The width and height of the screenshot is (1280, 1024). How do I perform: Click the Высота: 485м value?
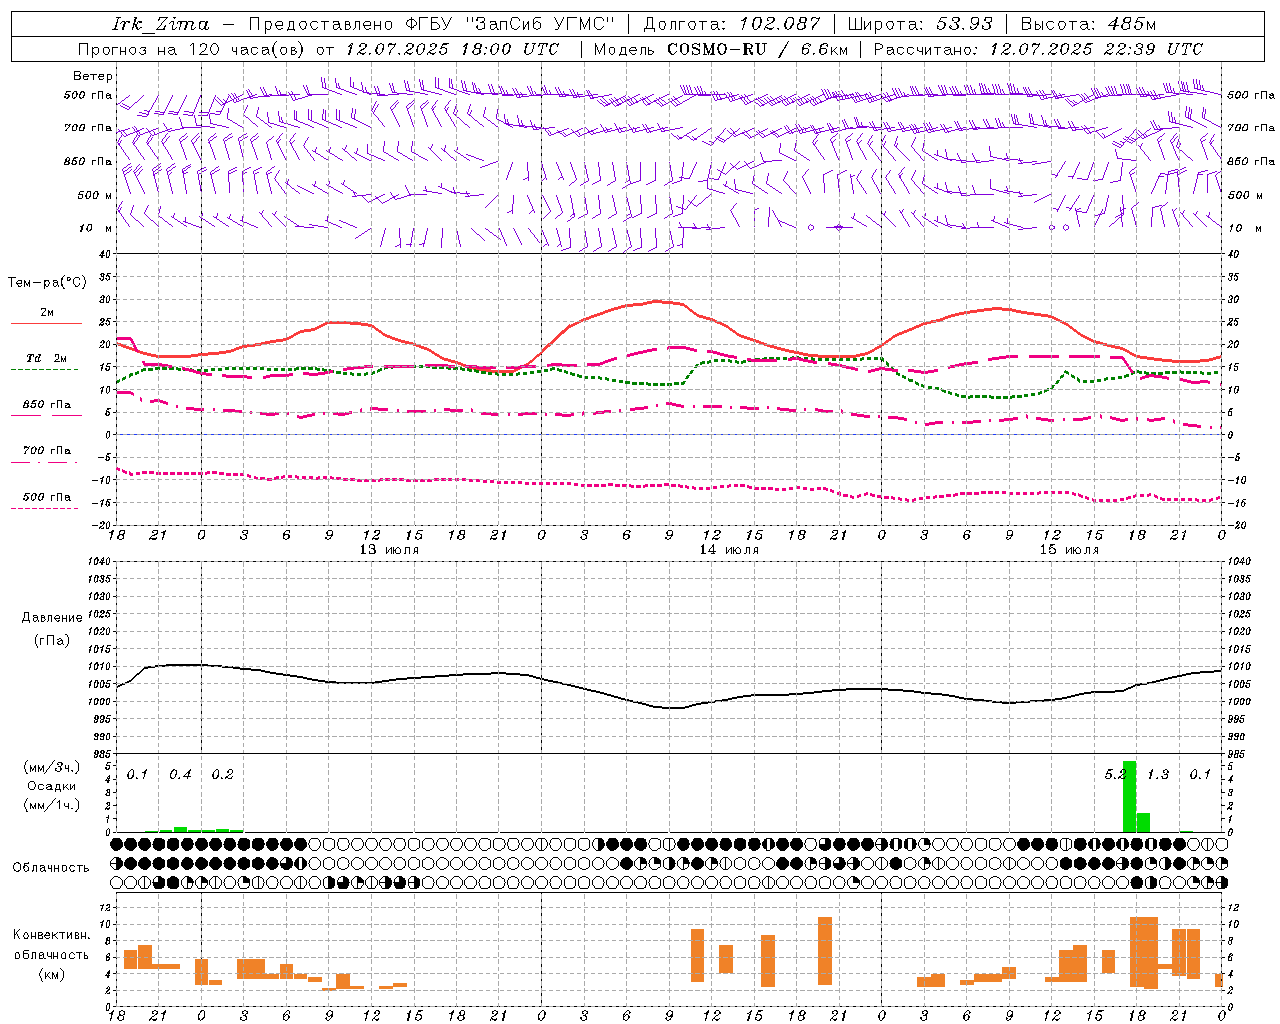tap(1088, 23)
